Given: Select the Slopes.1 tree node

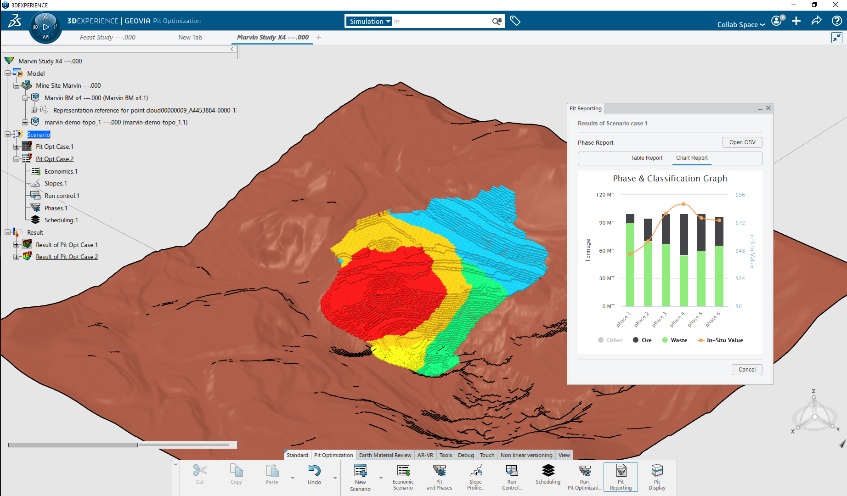Looking at the screenshot, I should pyautogui.click(x=49, y=184).
